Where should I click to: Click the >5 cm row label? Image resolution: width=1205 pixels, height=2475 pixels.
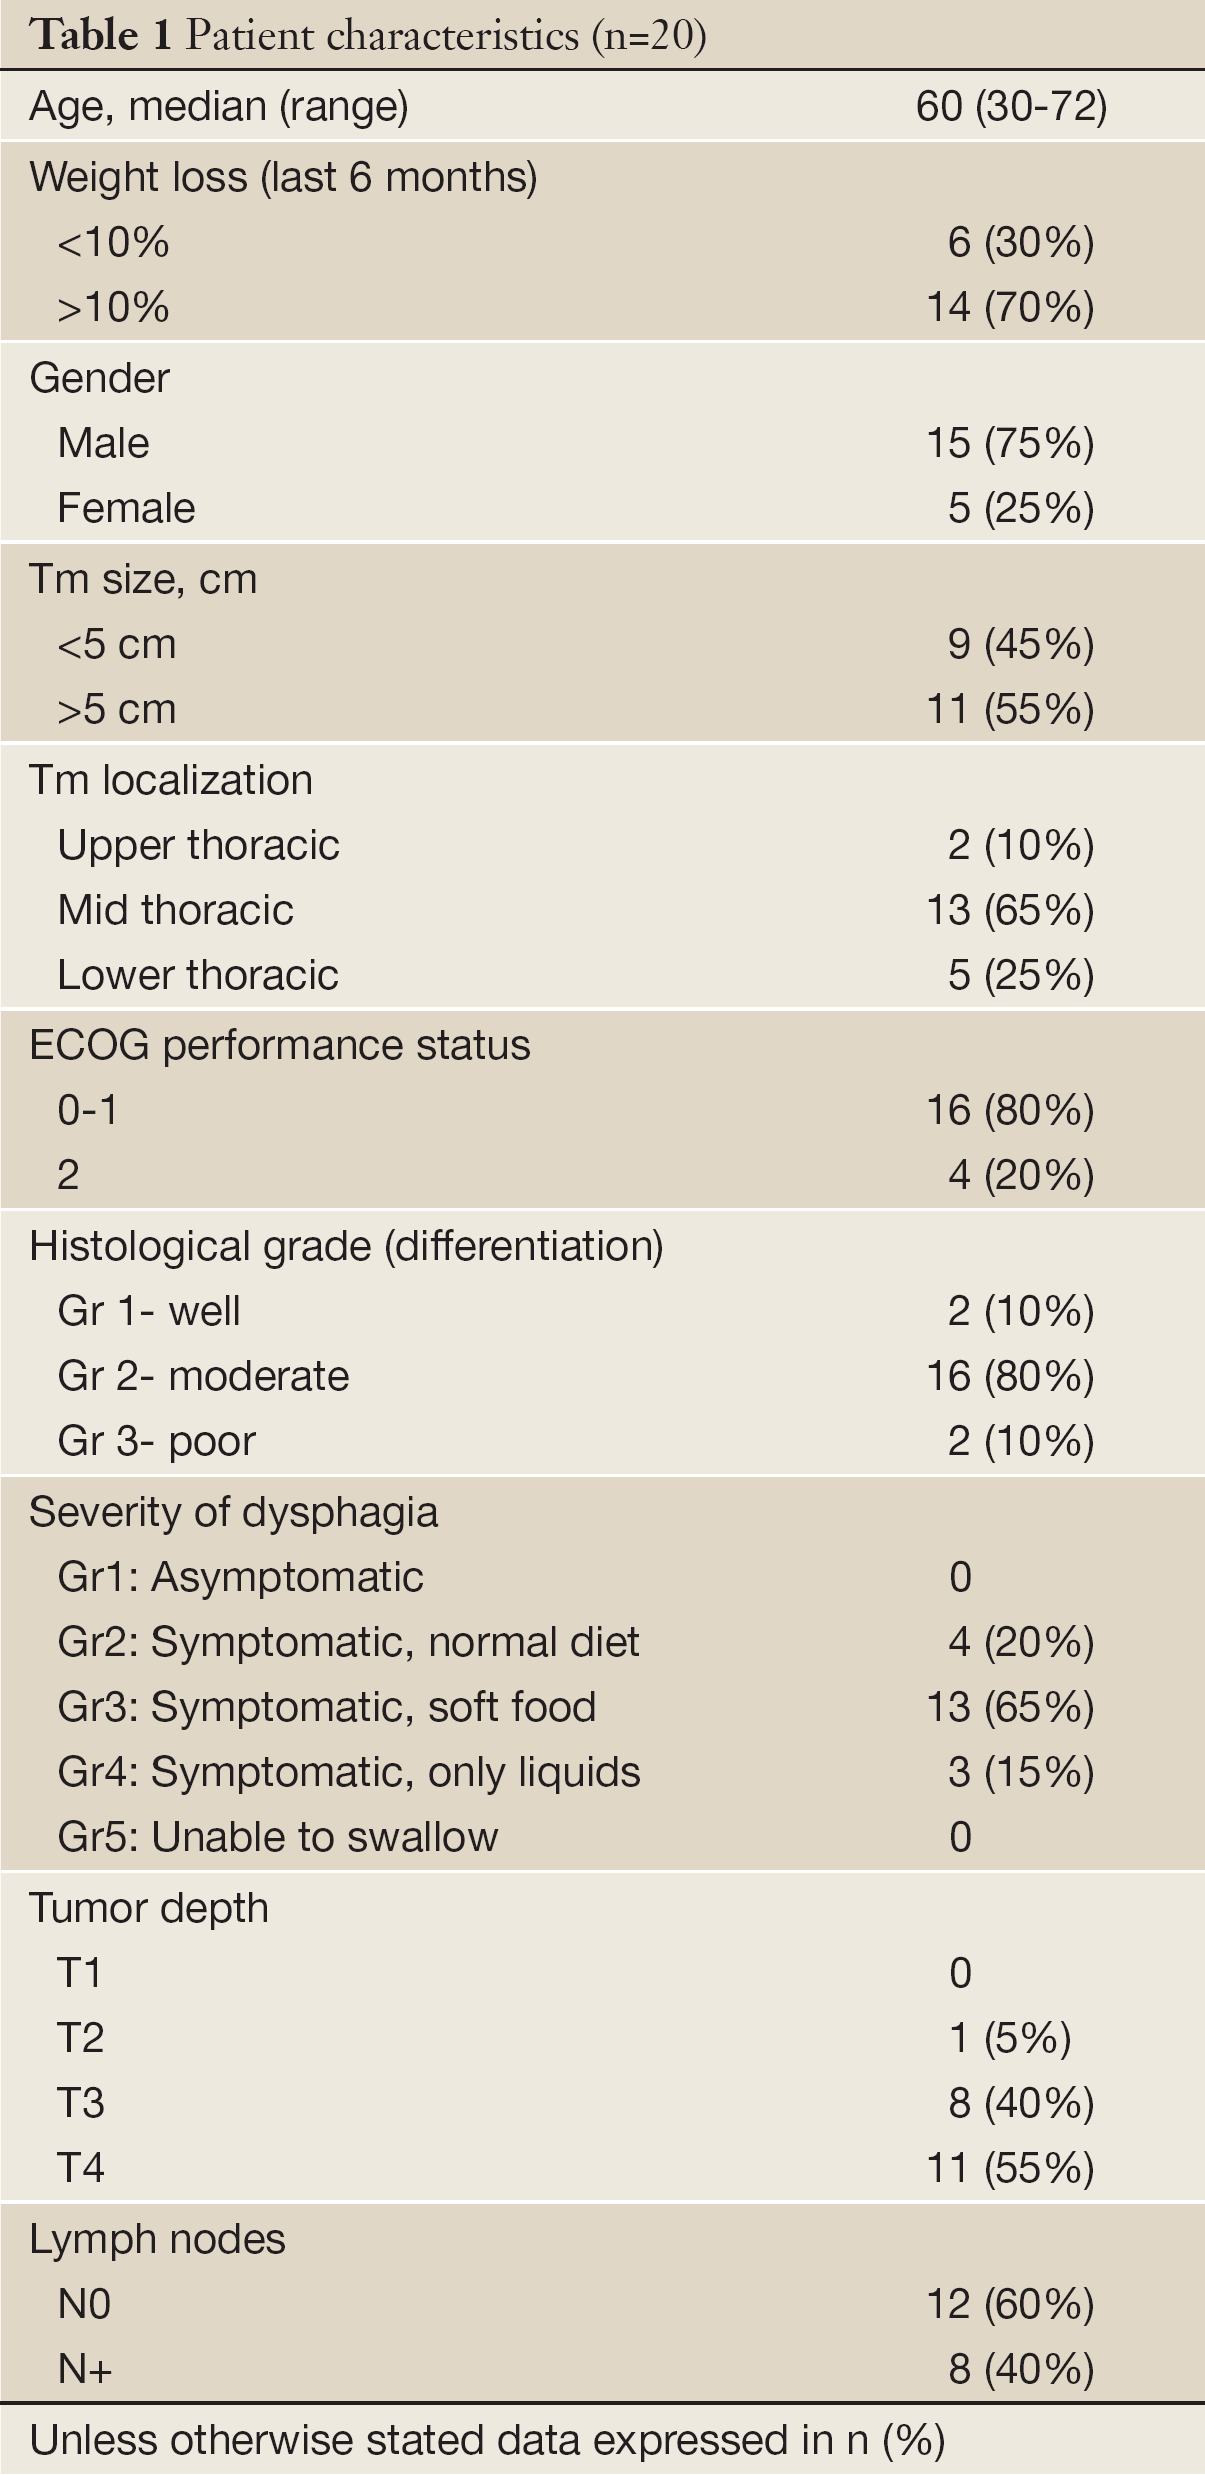(x=117, y=709)
